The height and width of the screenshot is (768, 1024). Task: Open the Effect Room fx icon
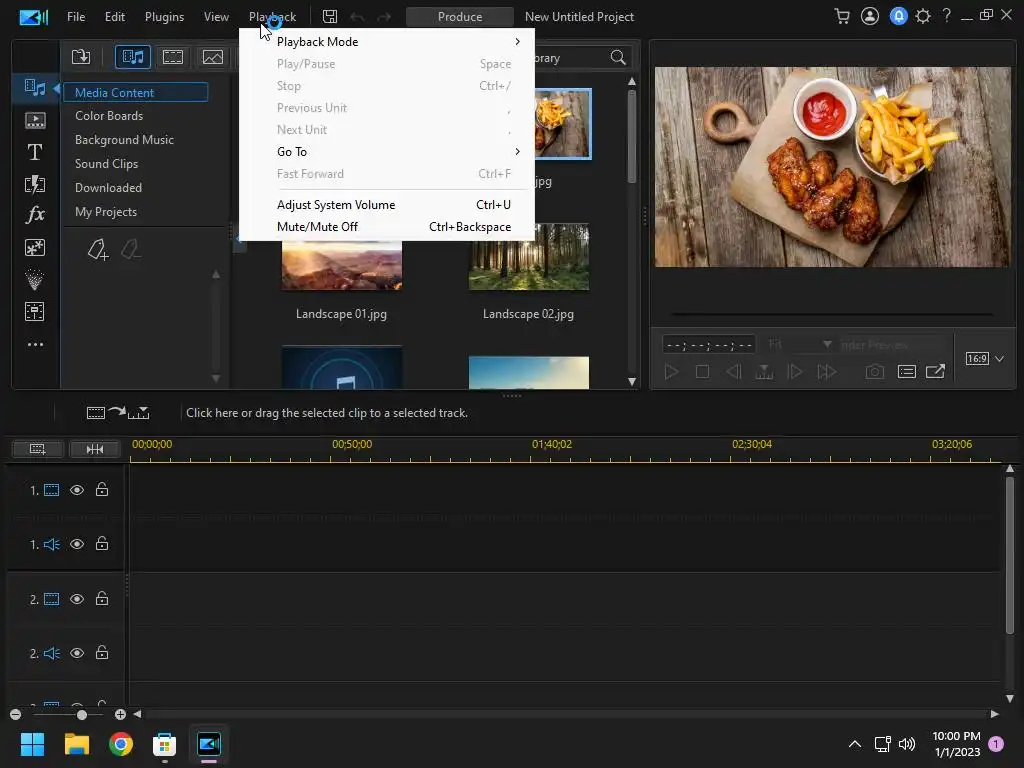[x=35, y=215]
